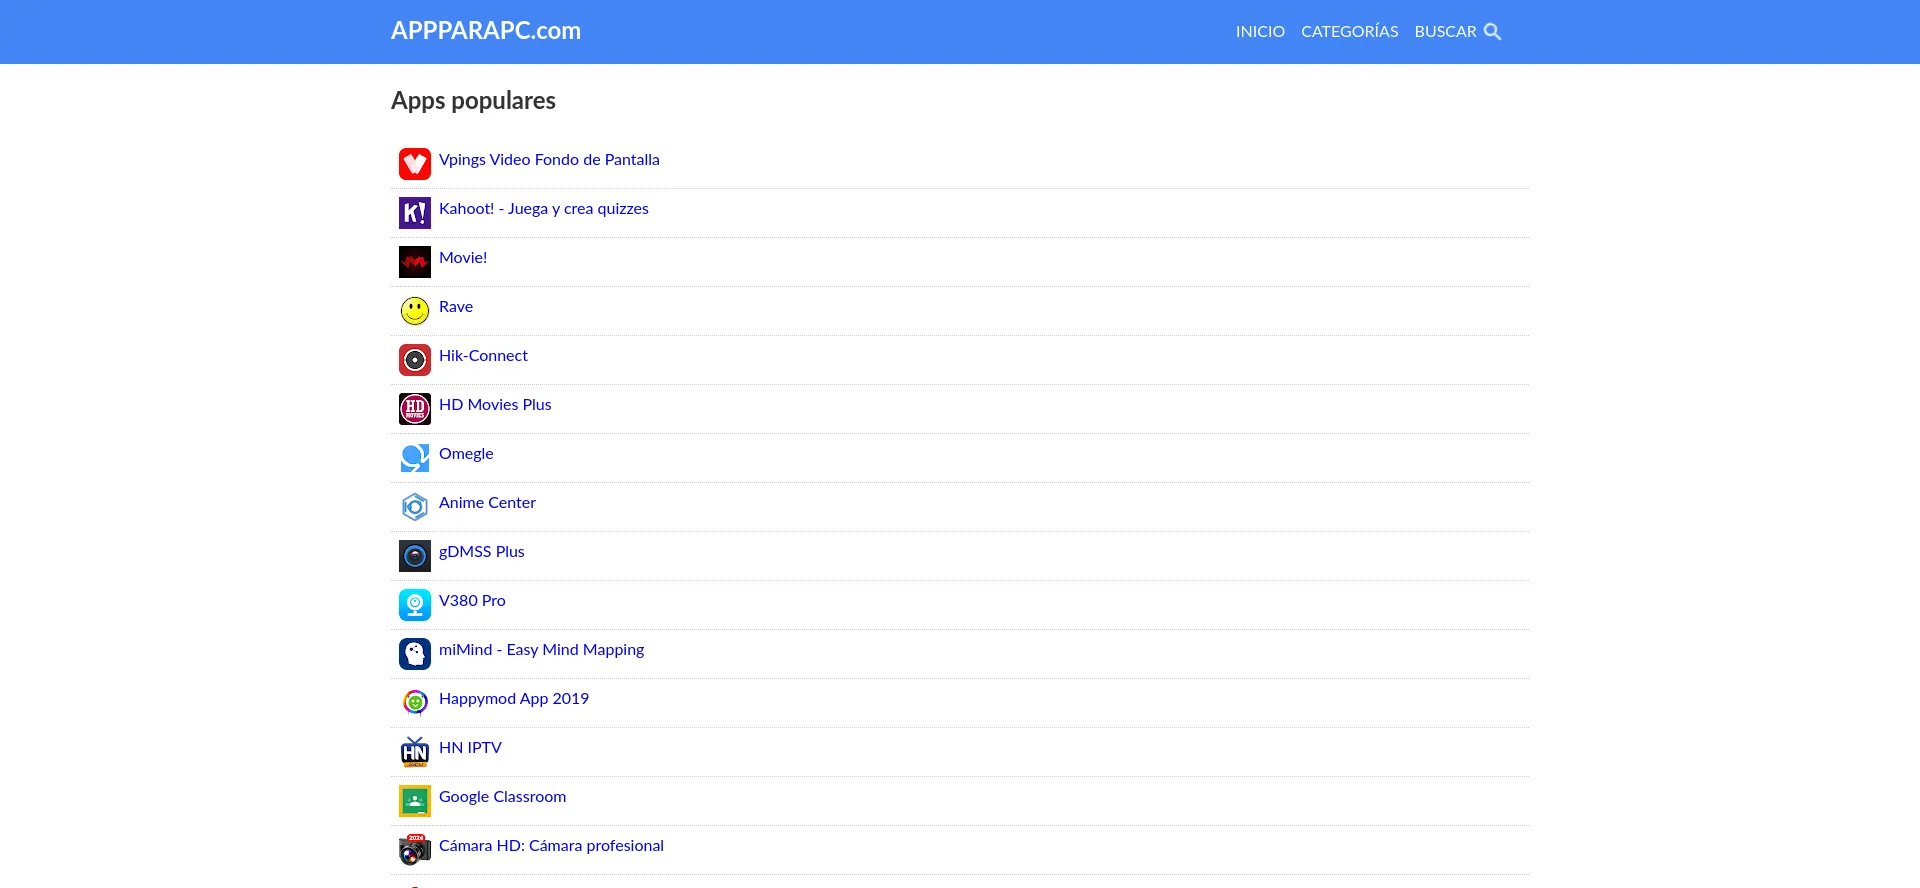The width and height of the screenshot is (1920, 888).
Task: Open Kahoot! - Juega y crea quizzes link
Action: (x=544, y=209)
